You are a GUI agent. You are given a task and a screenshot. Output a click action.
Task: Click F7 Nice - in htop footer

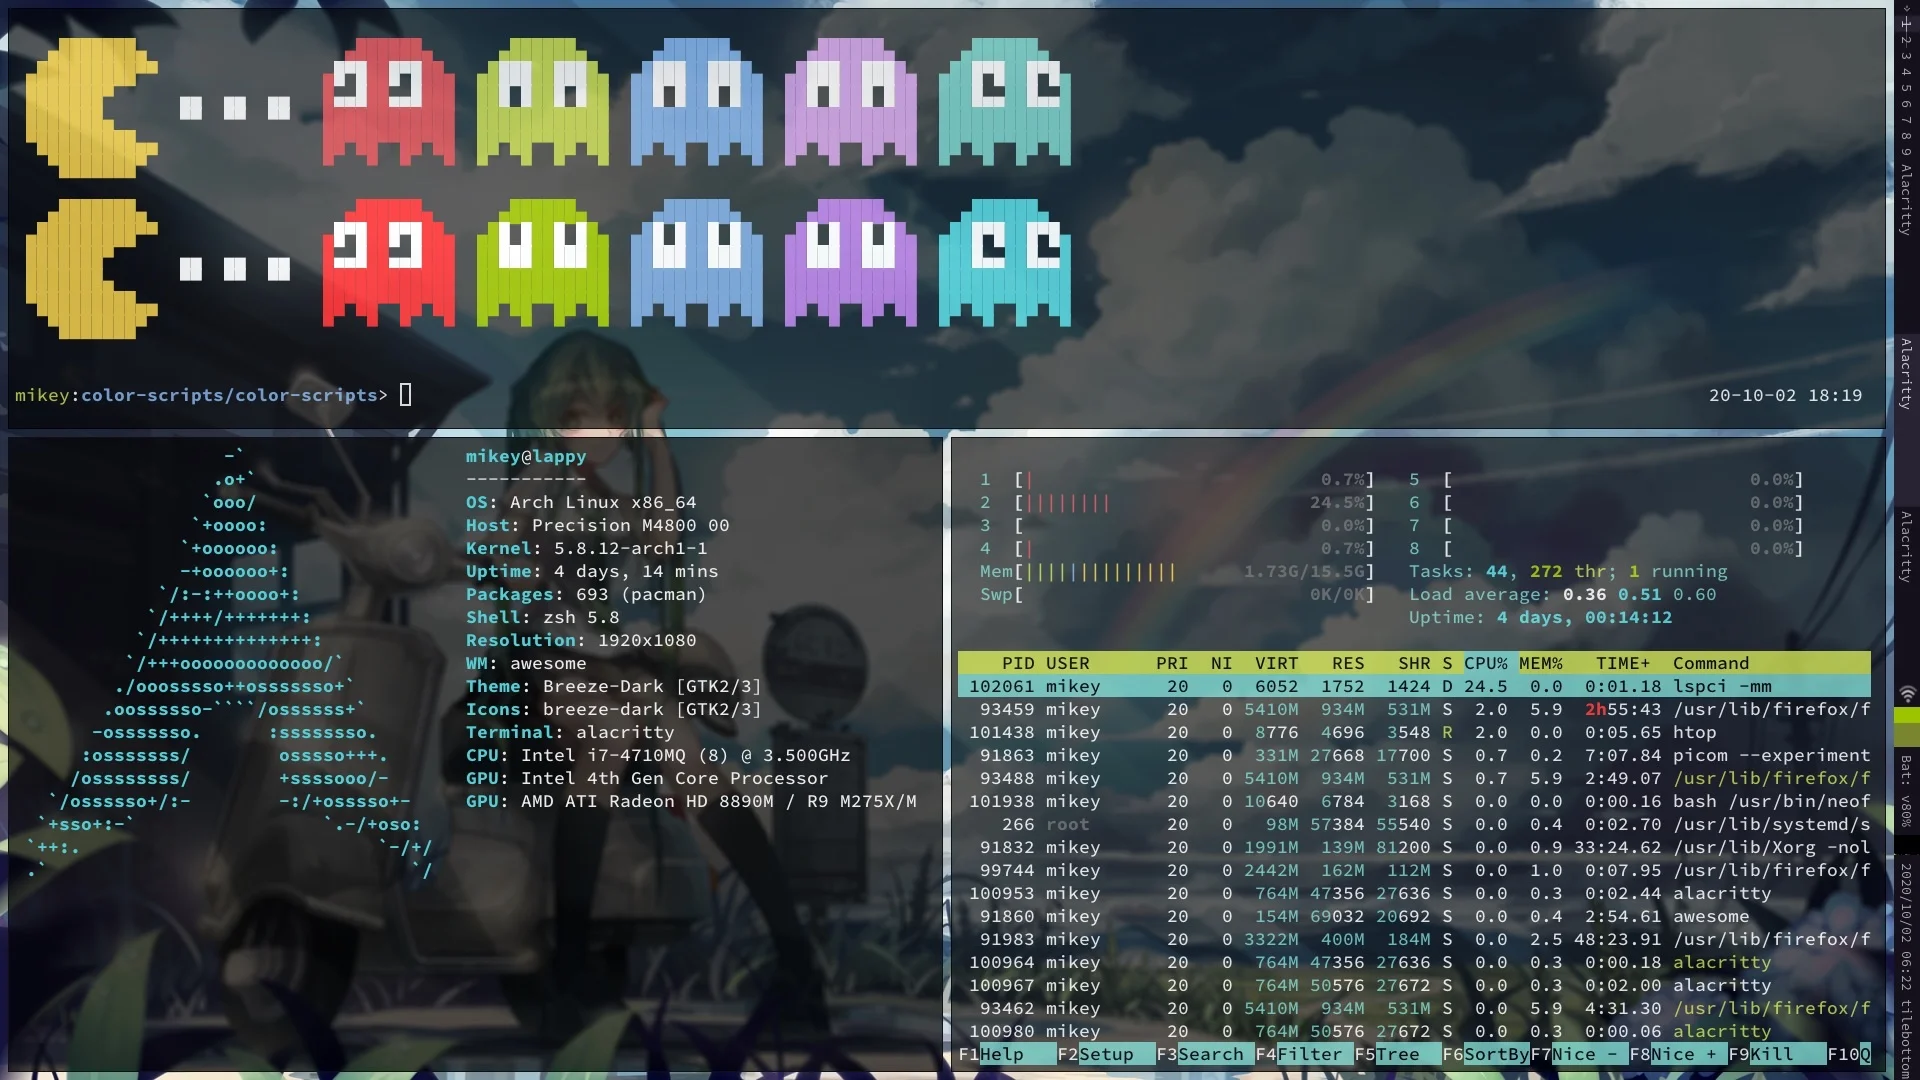[1577, 1054]
